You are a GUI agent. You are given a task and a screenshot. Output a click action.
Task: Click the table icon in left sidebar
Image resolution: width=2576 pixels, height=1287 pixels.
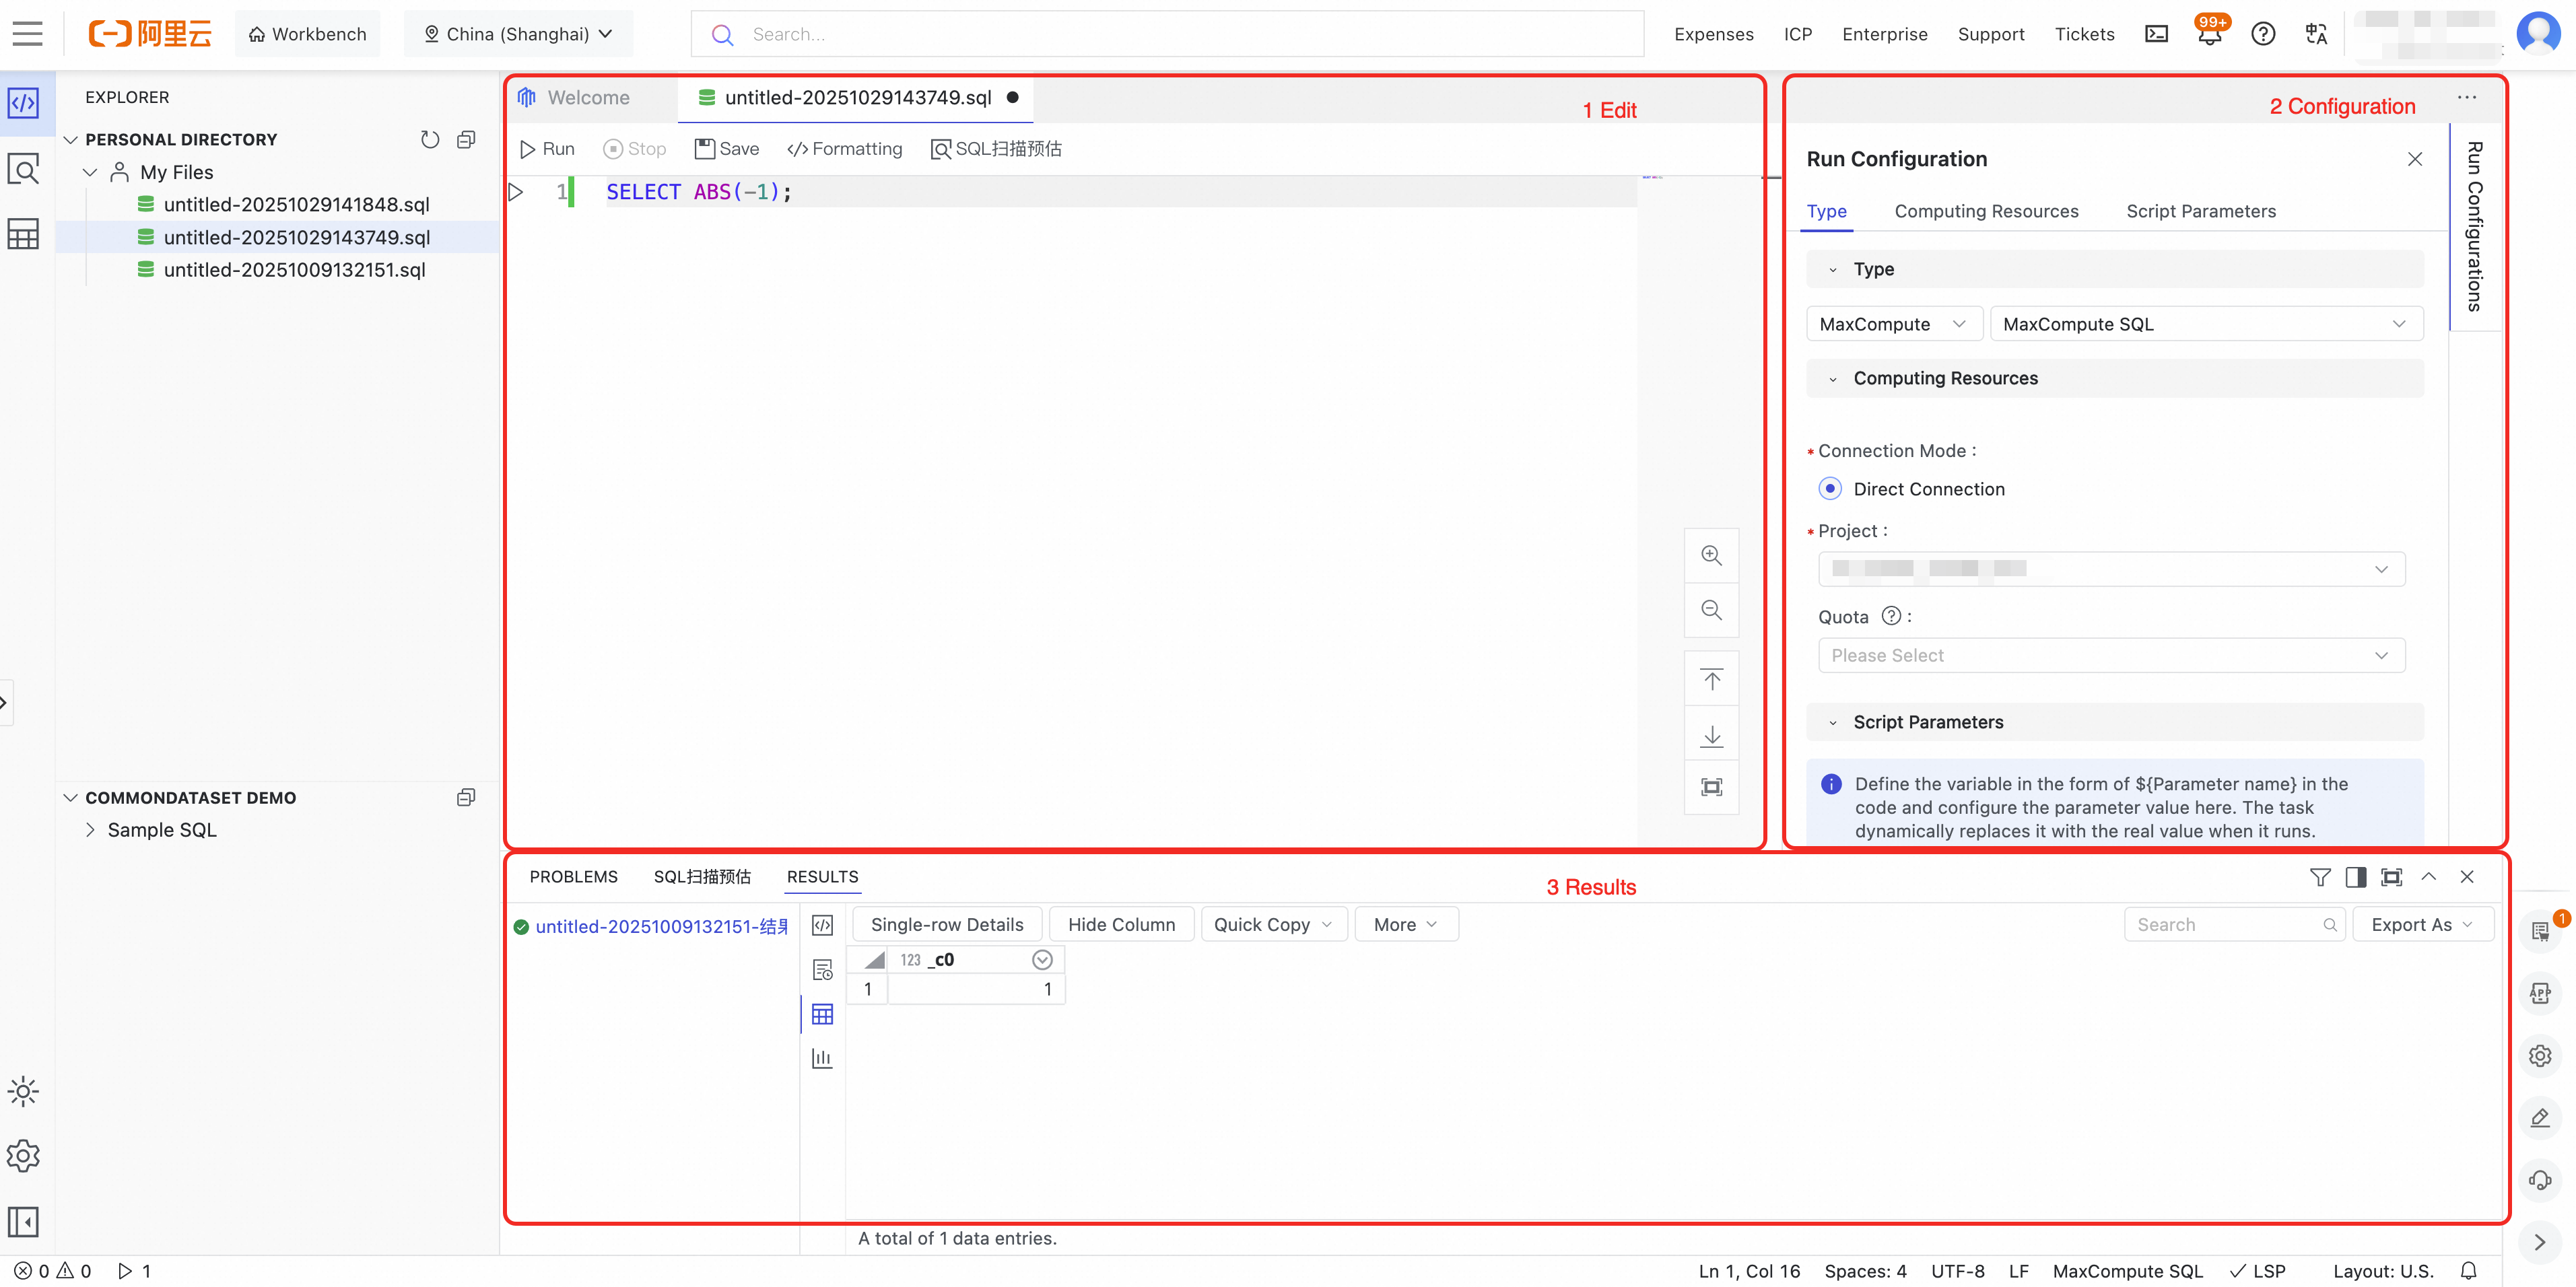point(23,234)
